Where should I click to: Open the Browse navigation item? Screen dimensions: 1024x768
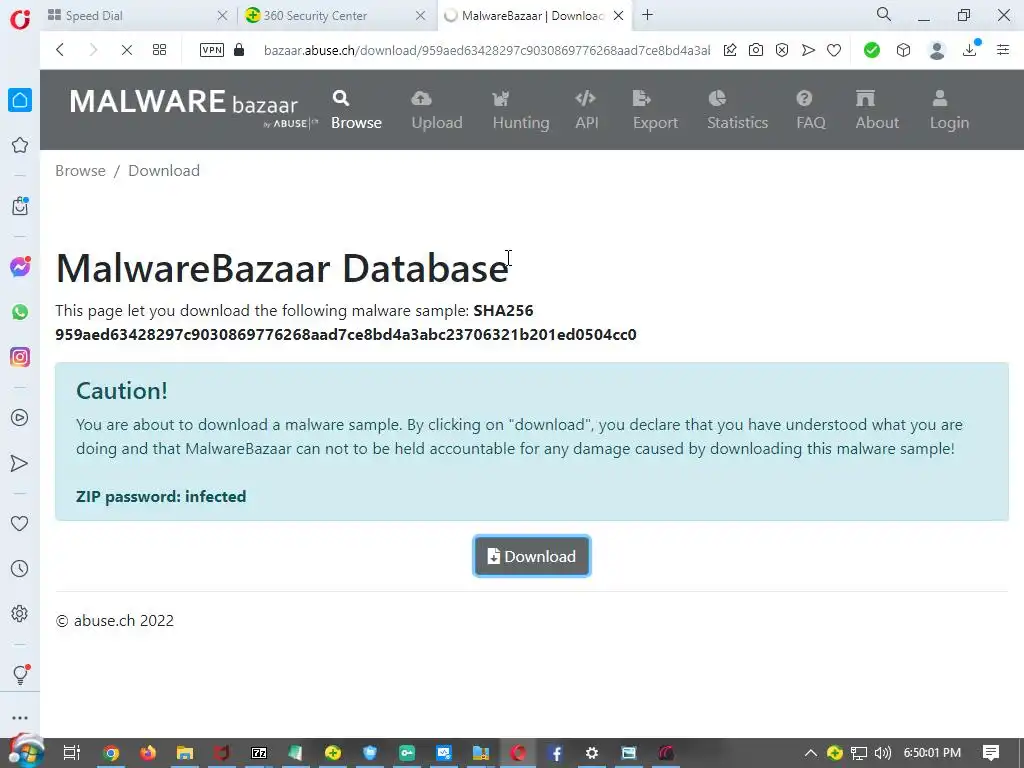(356, 110)
